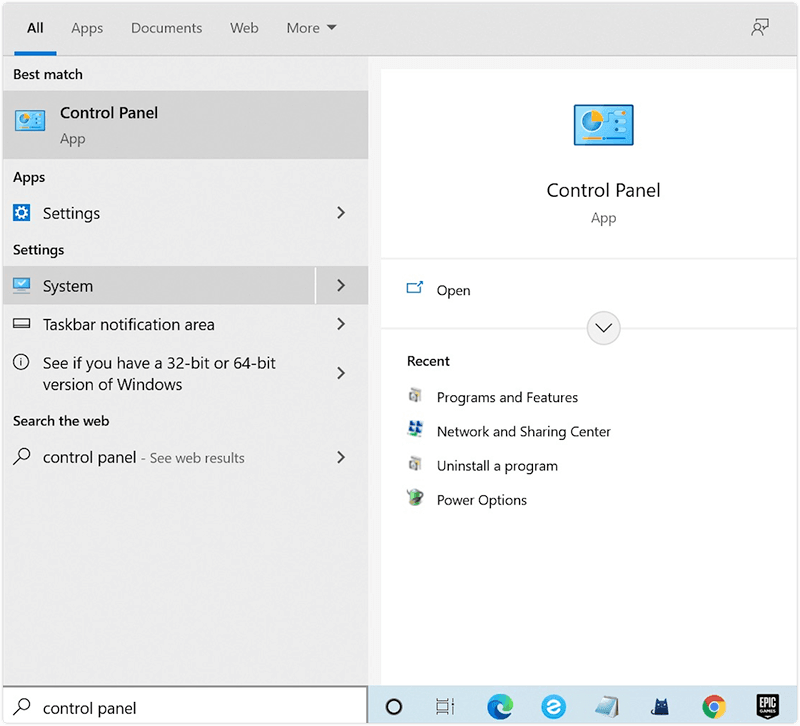This screenshot has height=726, width=800.
Task: Expand Taskbar notification area arrow
Action: coord(341,323)
